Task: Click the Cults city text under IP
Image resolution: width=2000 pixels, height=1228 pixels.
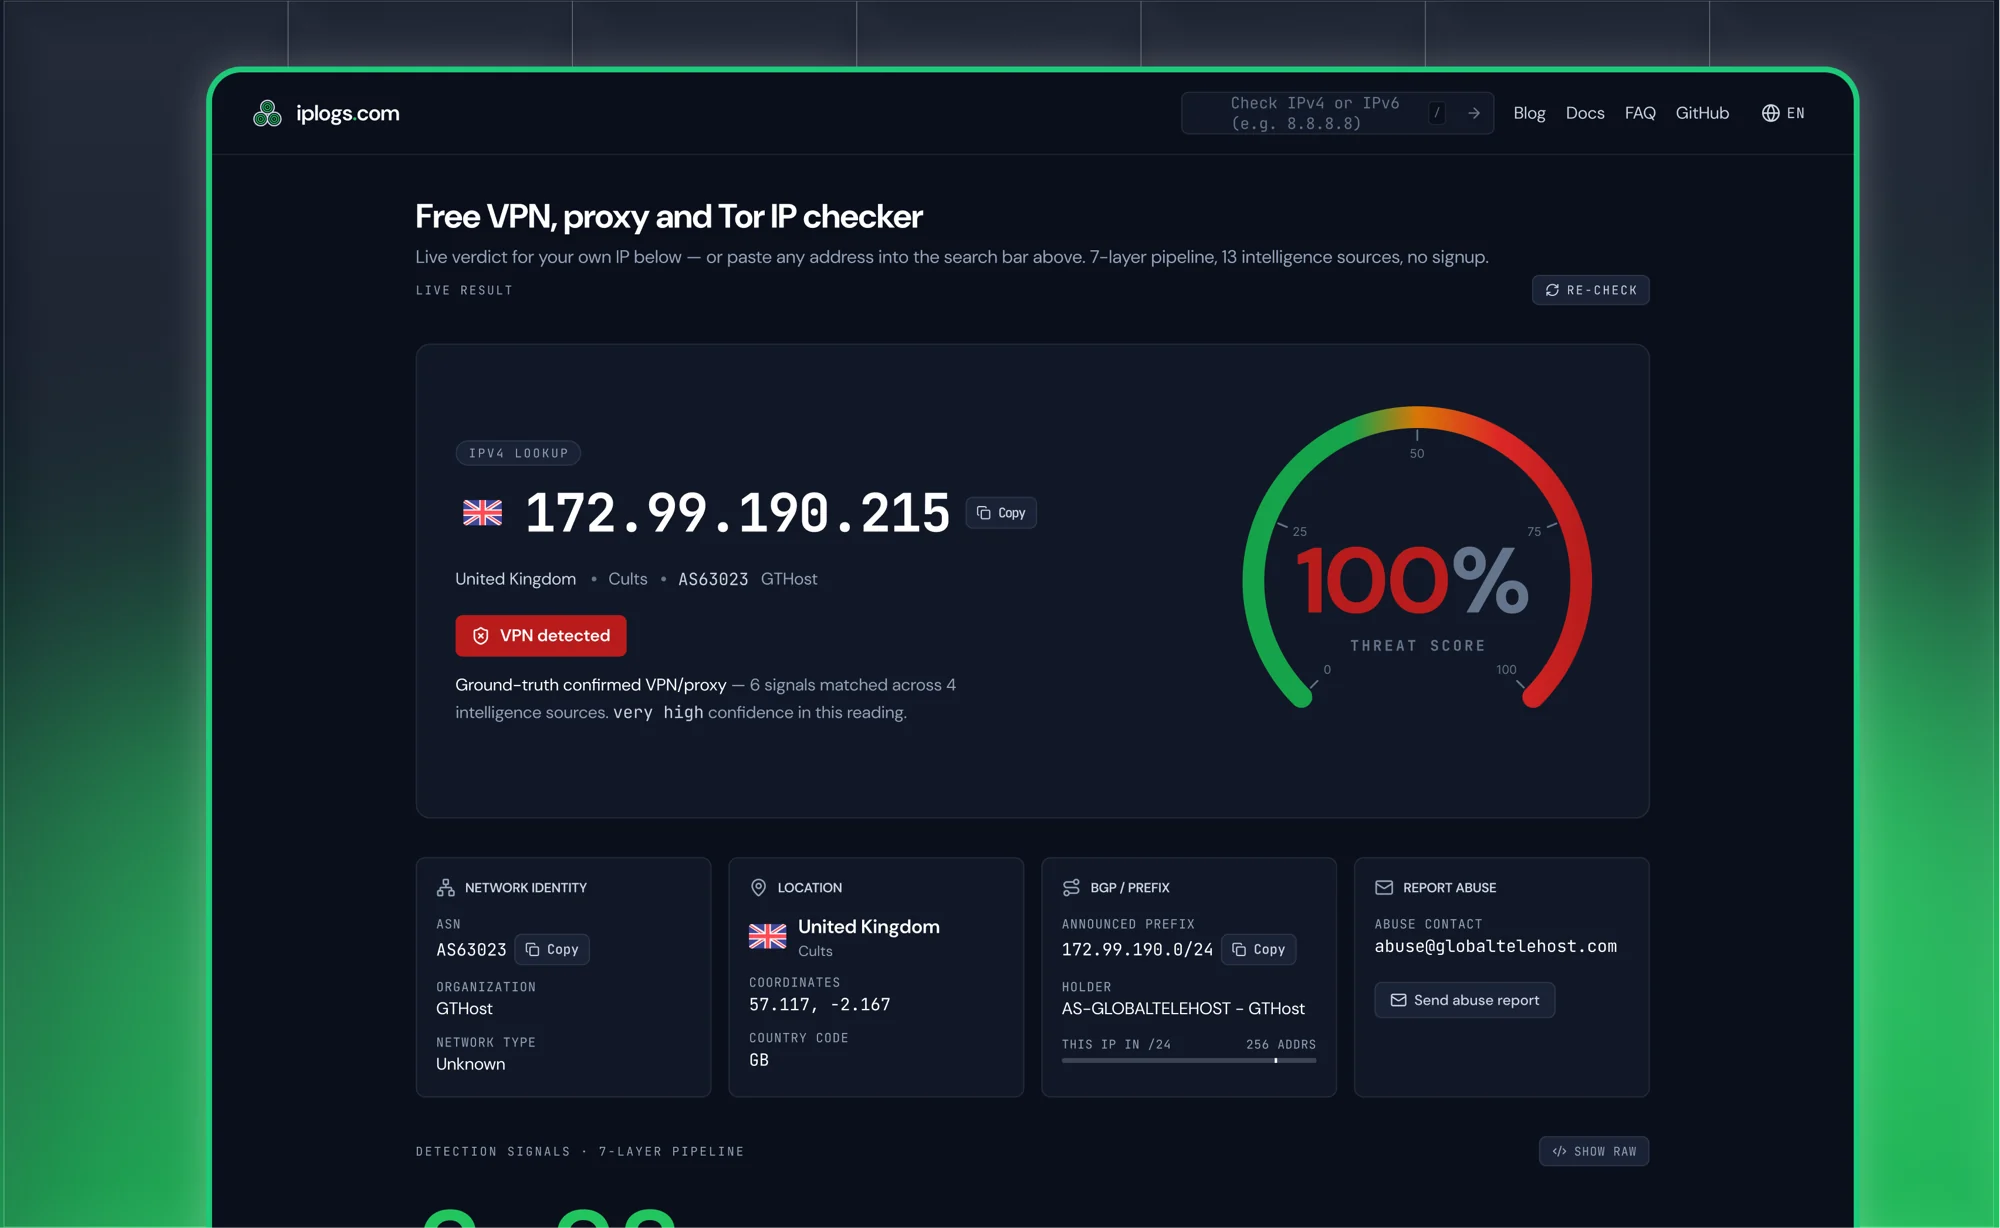Action: pos(628,579)
